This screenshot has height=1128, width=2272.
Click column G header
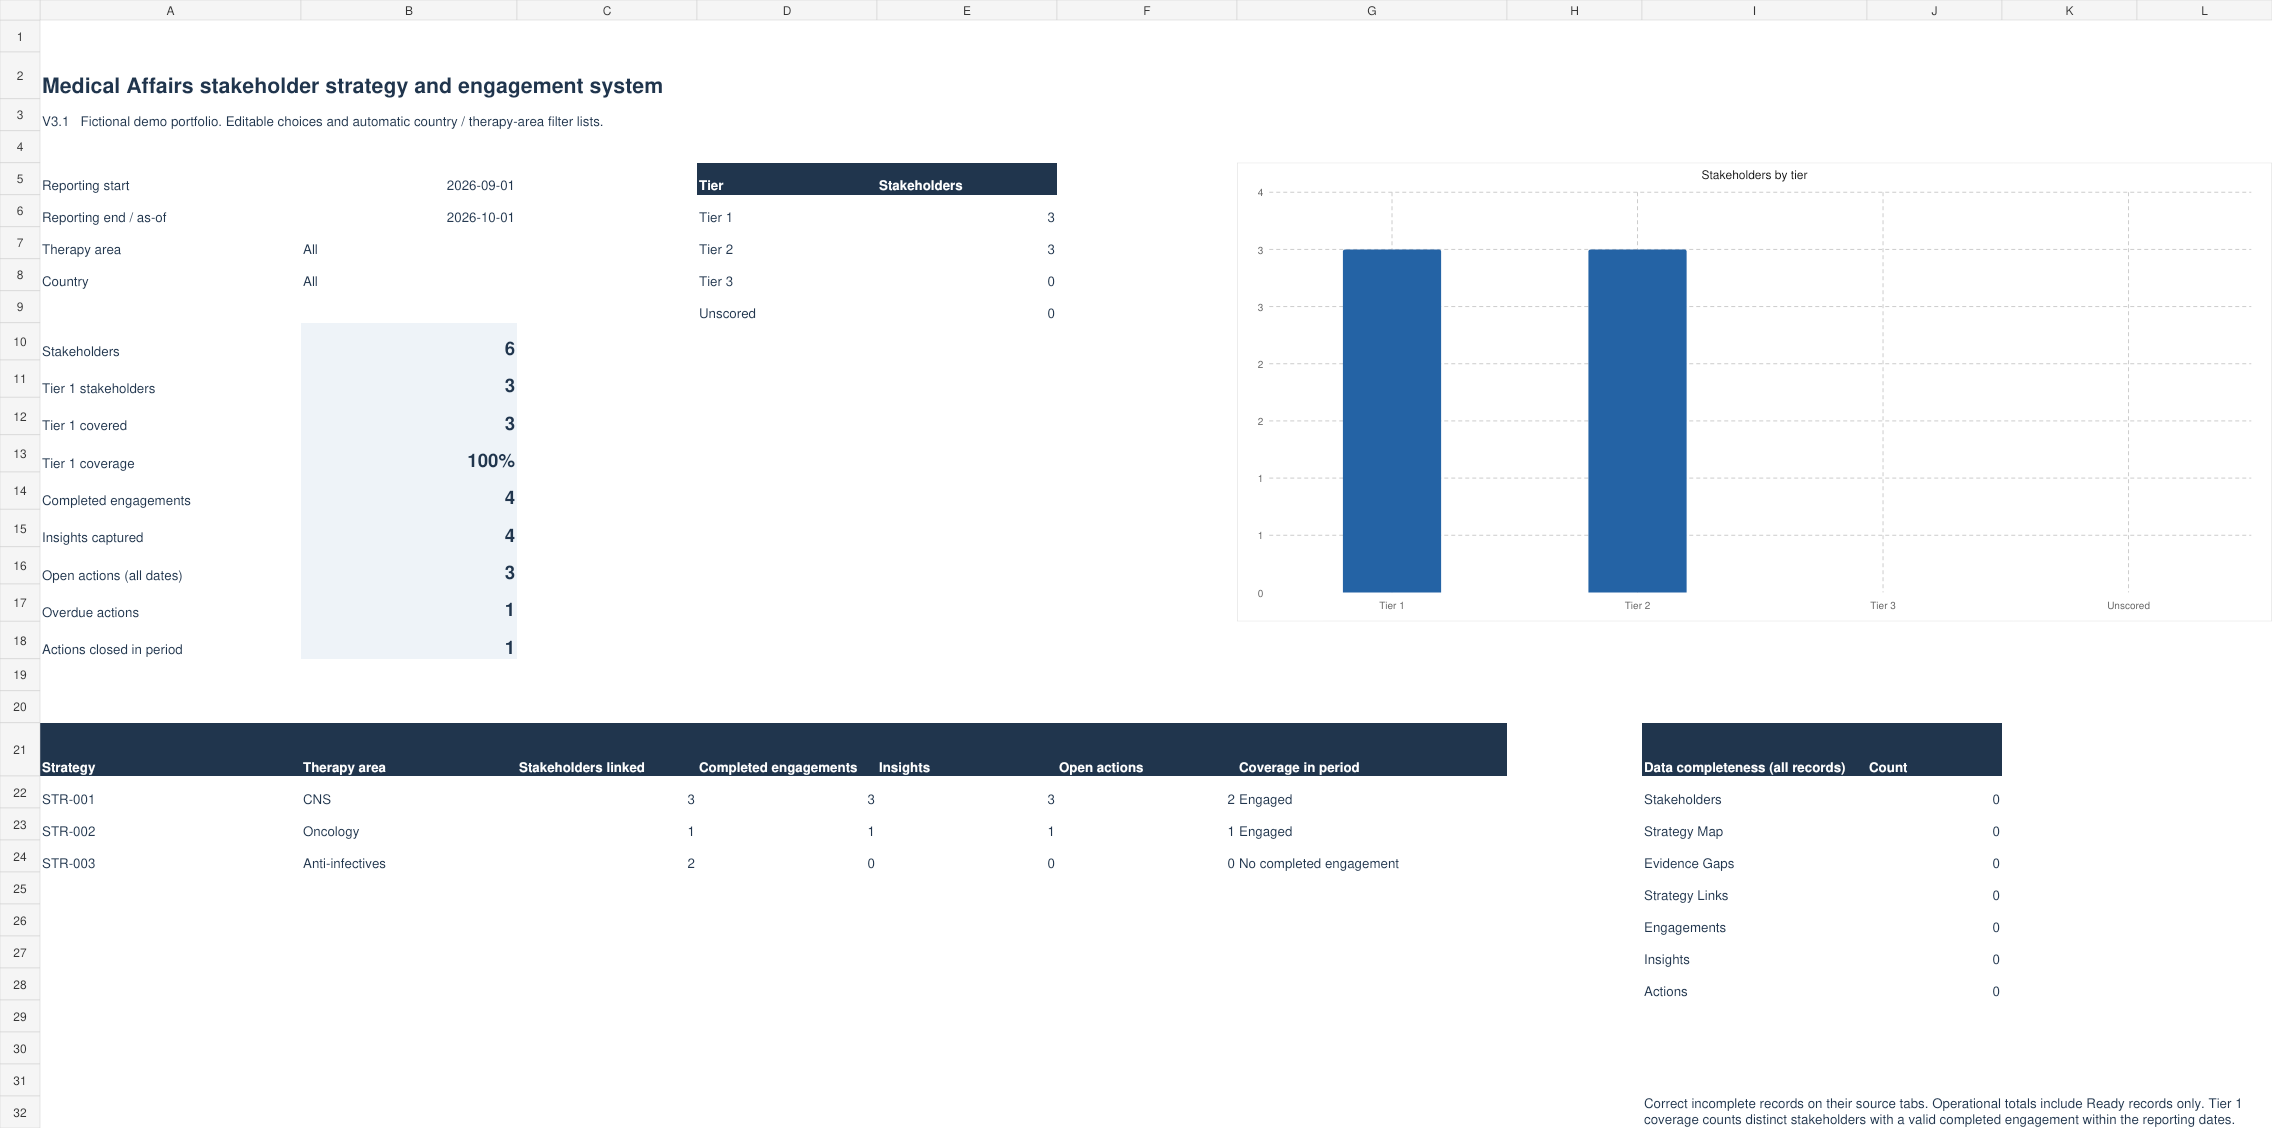1371,10
